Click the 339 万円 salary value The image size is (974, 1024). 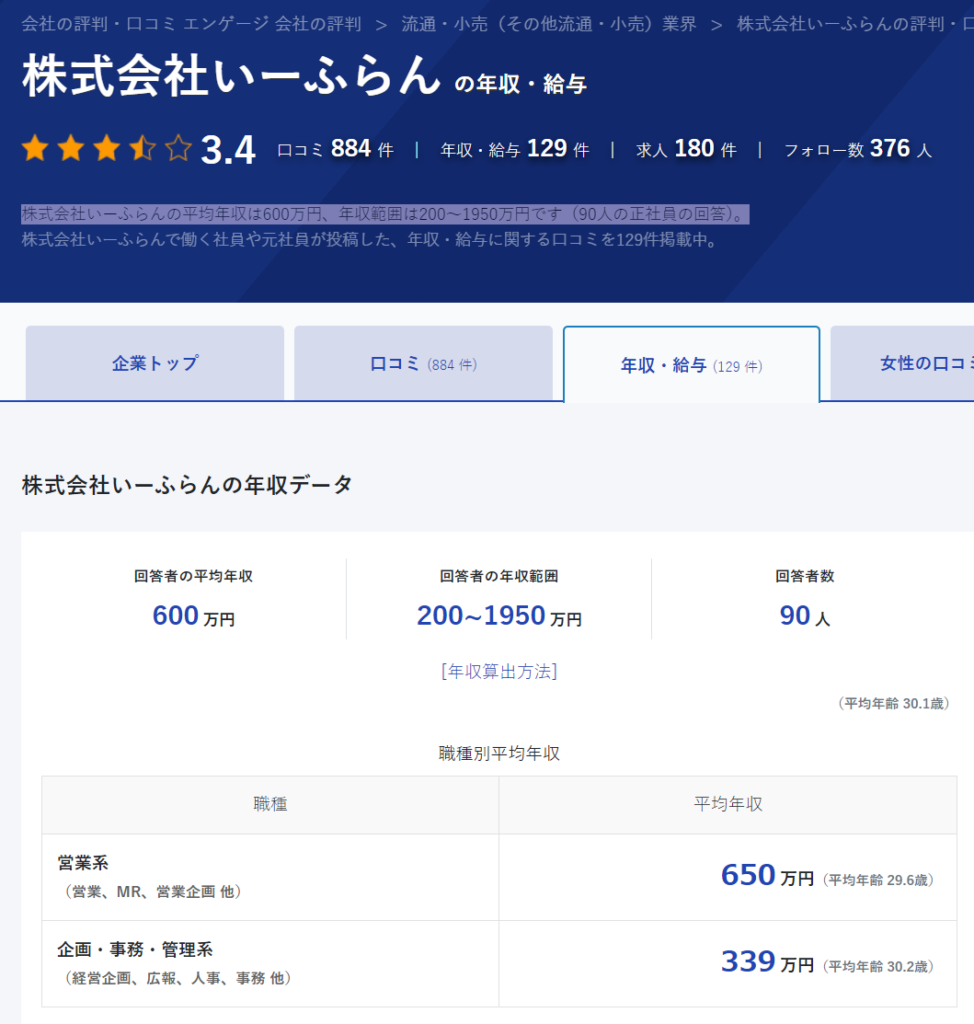[767, 962]
